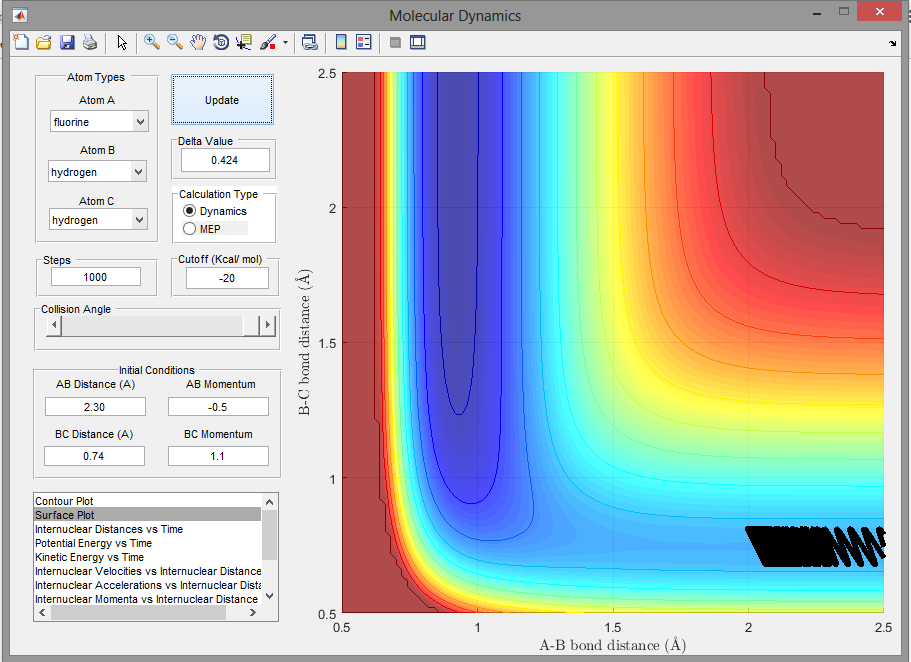Select the Zoom Out magnifier tool

175,42
